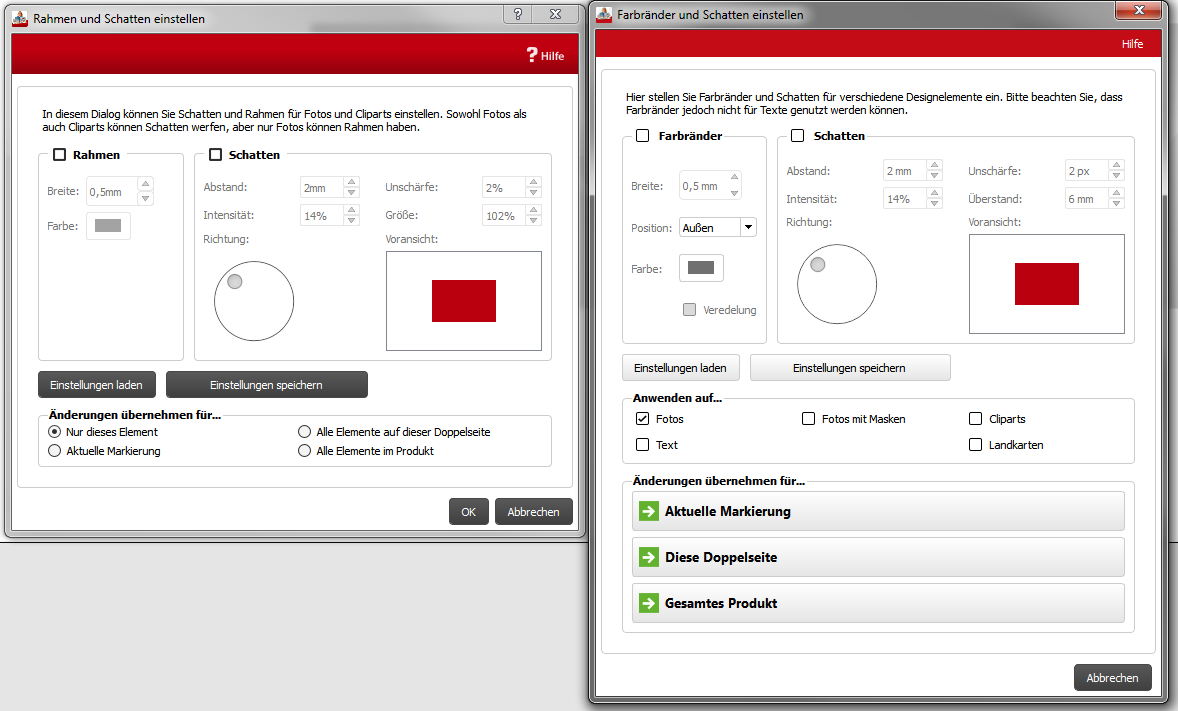
Task: Click Abbrechen in Rahmen und Schatten dialog
Action: tap(533, 512)
